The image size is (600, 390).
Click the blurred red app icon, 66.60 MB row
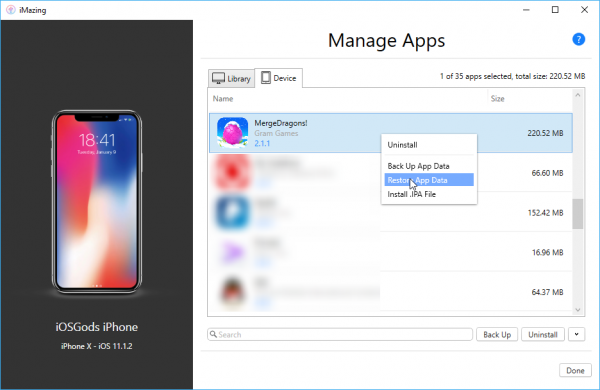pos(232,173)
